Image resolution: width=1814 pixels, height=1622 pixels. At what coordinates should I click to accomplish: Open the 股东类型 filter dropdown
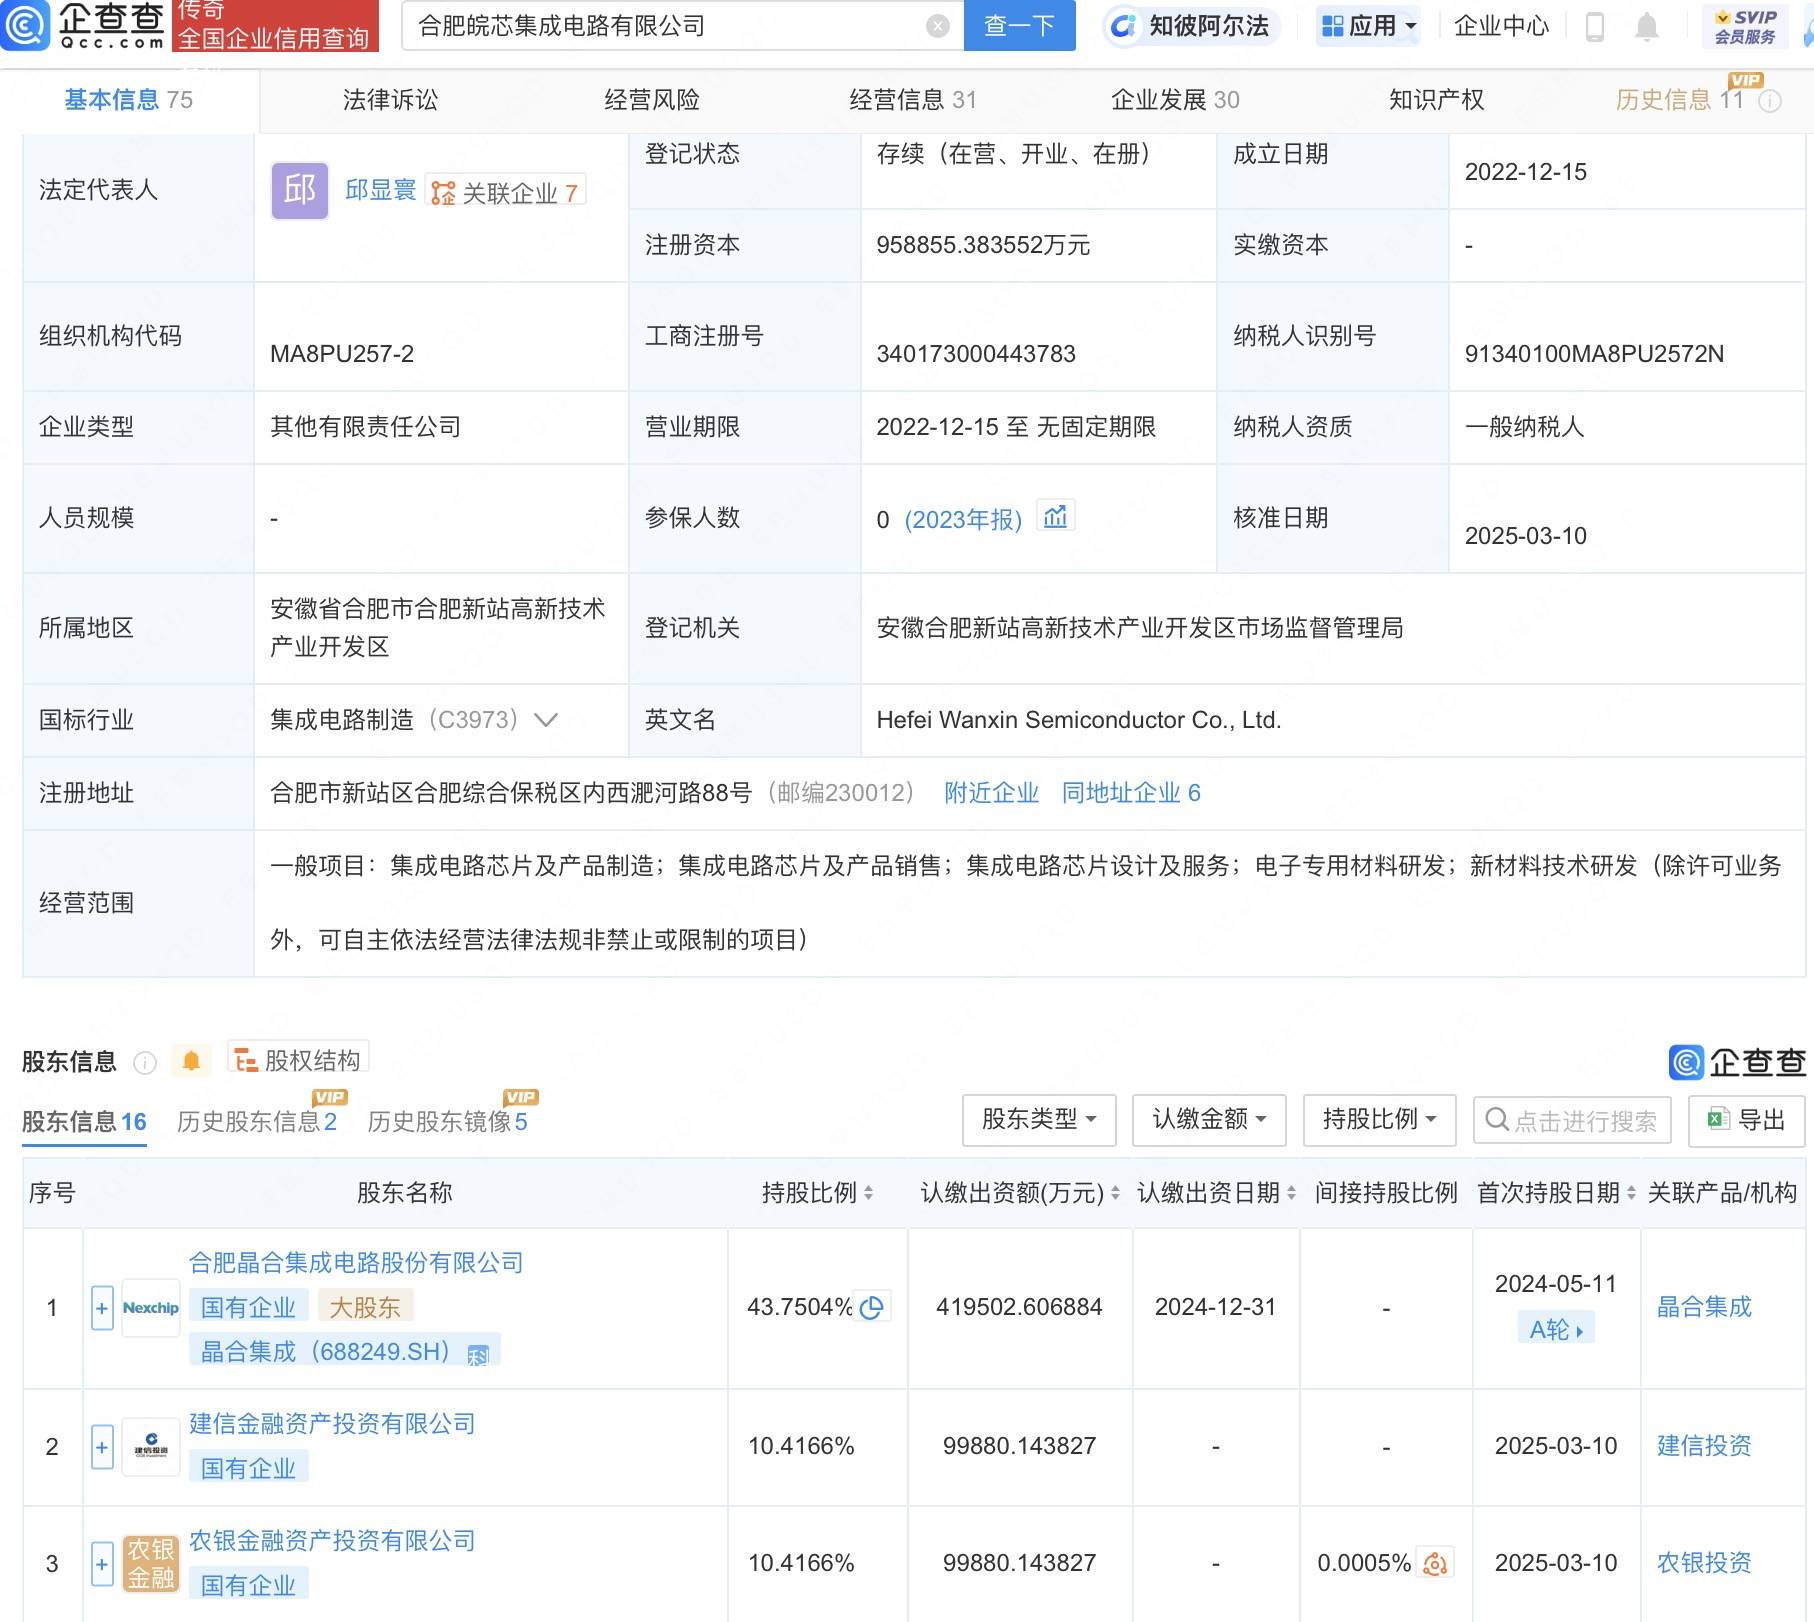[1039, 1119]
